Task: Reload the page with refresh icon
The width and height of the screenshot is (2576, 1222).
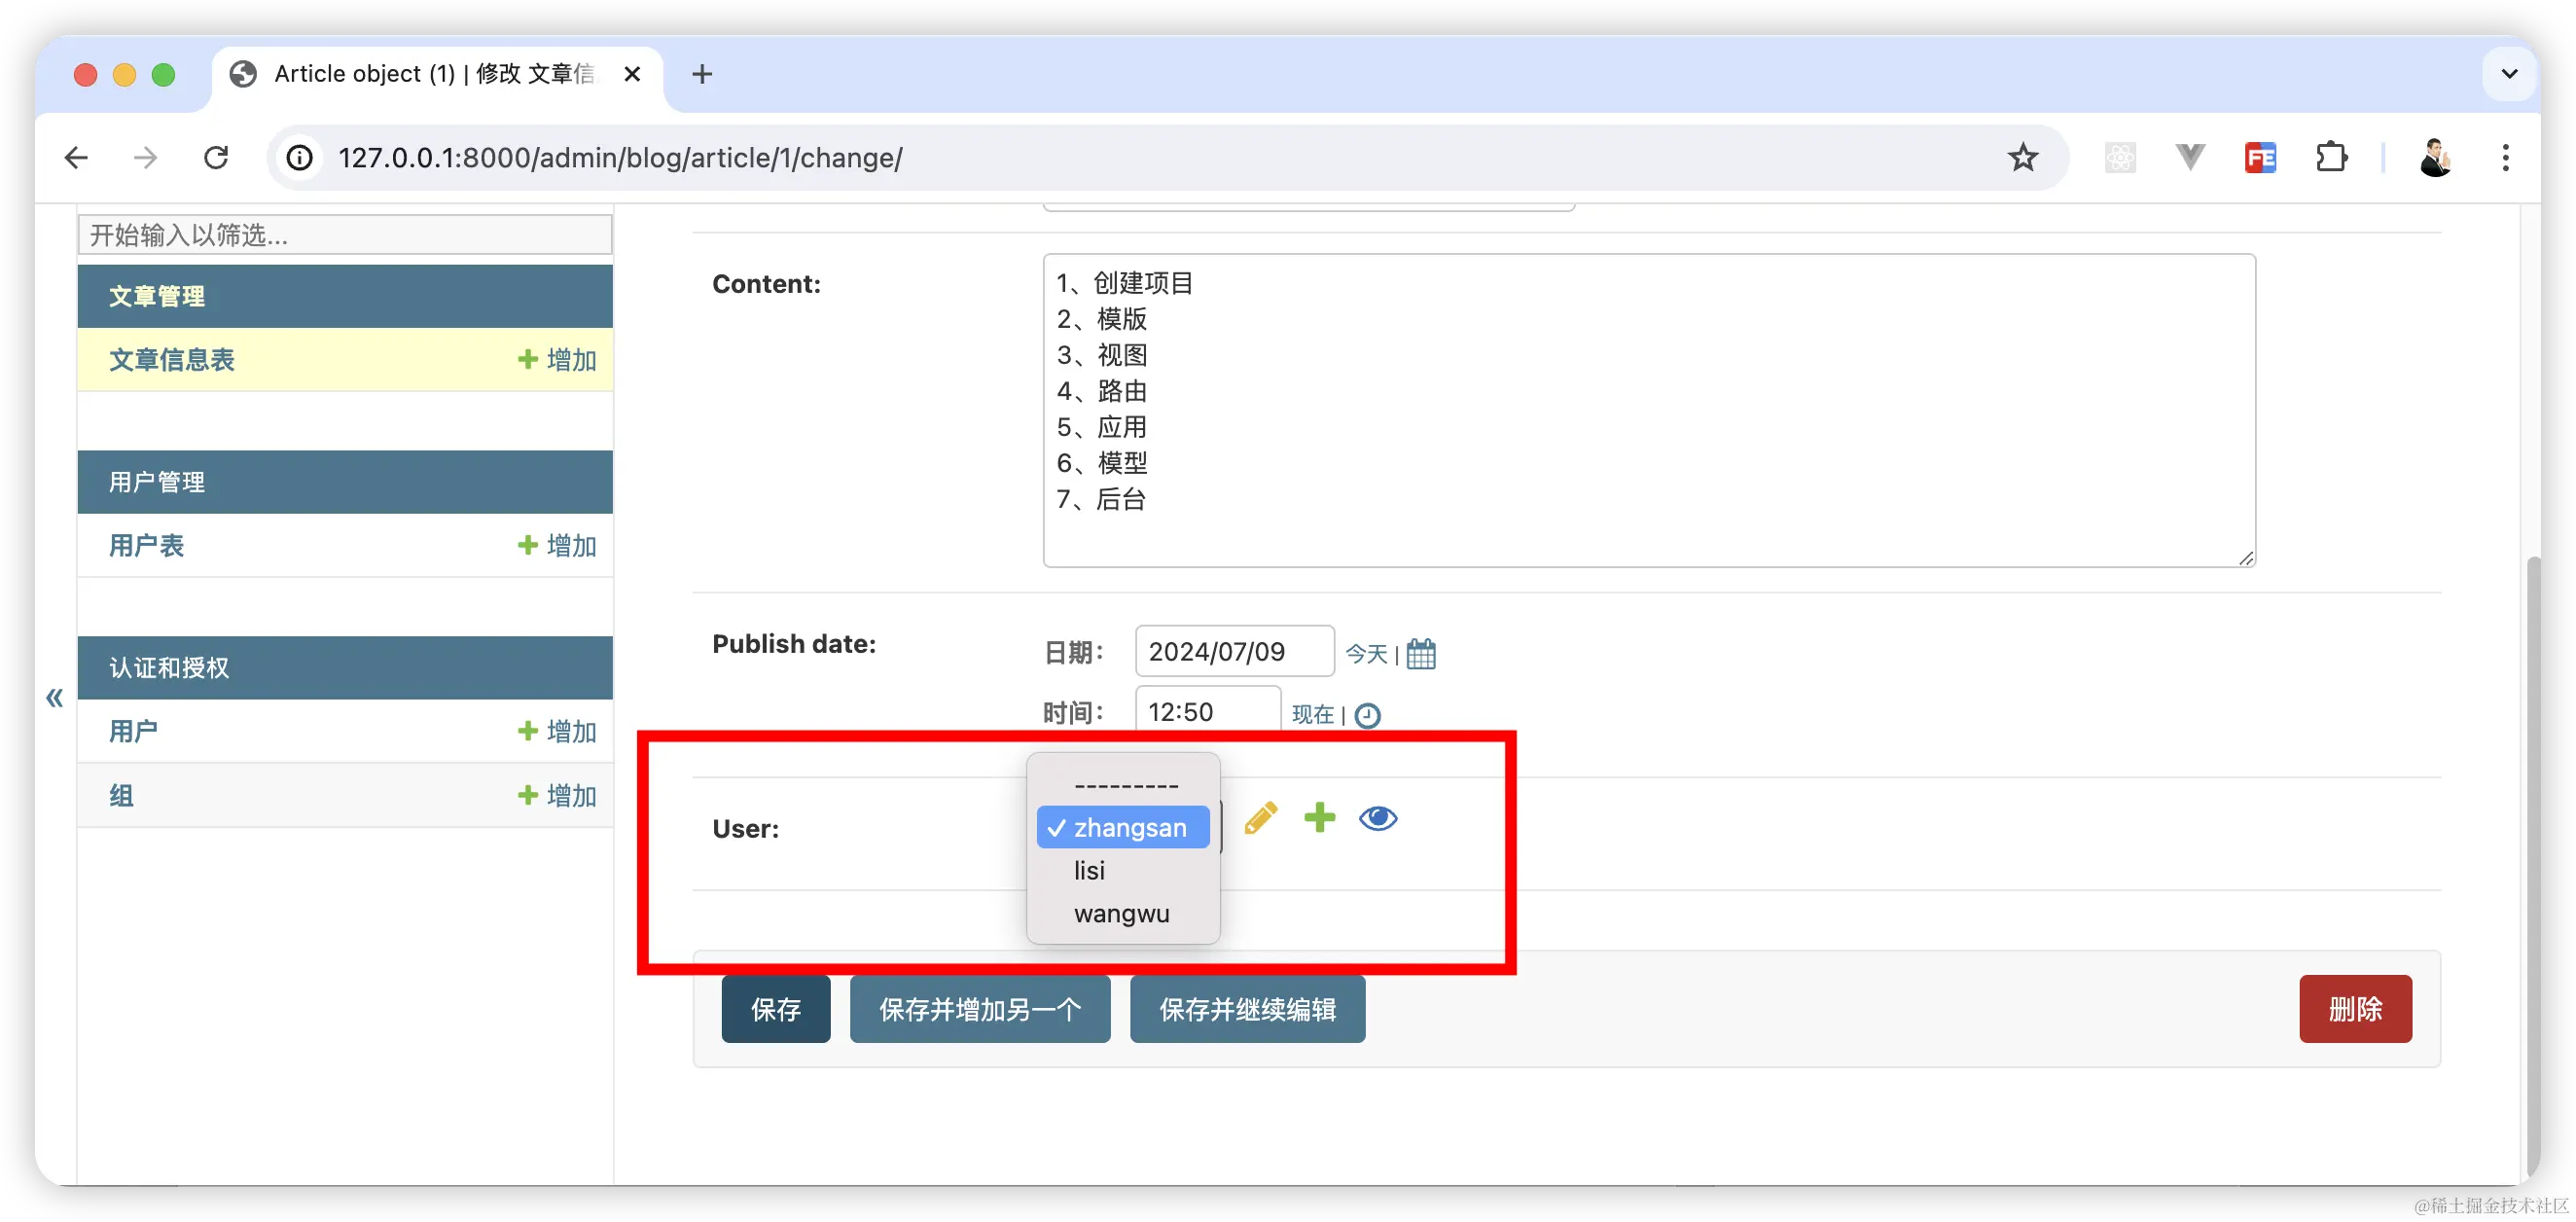Action: pos(216,157)
